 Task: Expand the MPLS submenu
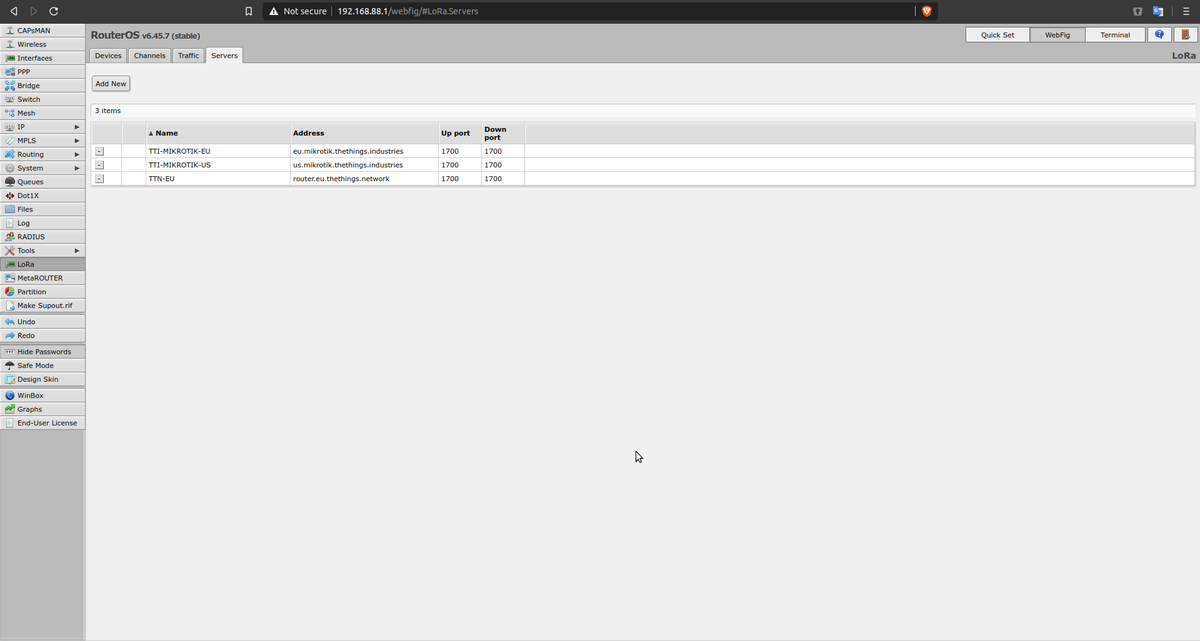(x=42, y=141)
